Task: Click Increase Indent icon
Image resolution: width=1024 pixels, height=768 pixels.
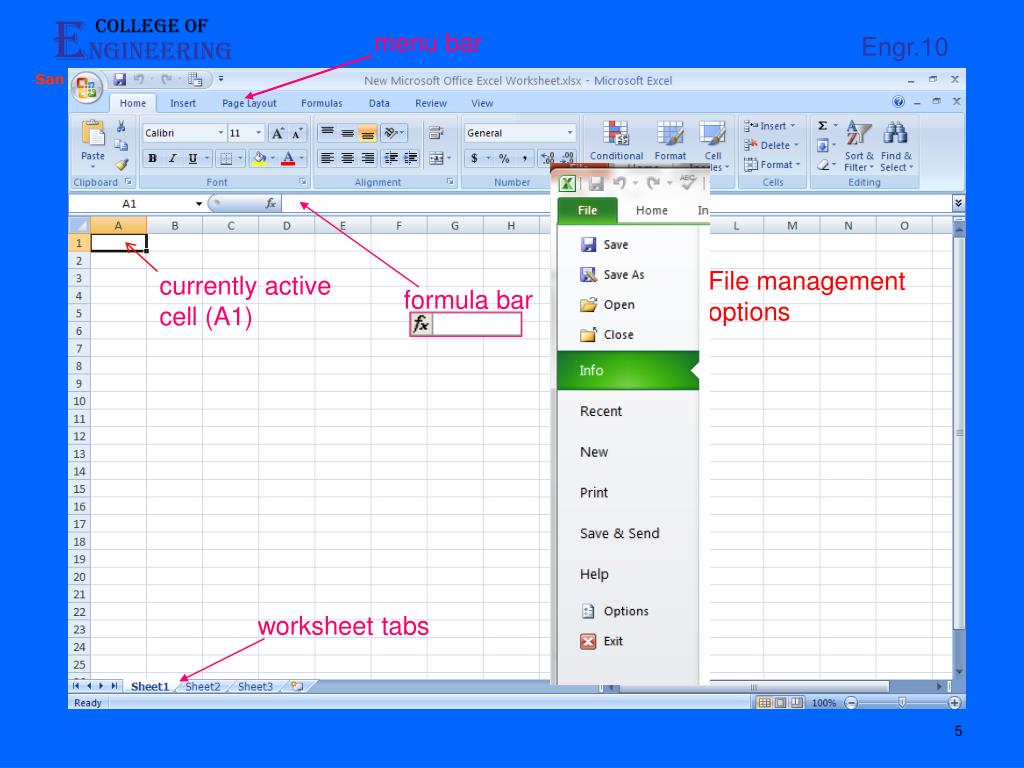Action: [411, 158]
